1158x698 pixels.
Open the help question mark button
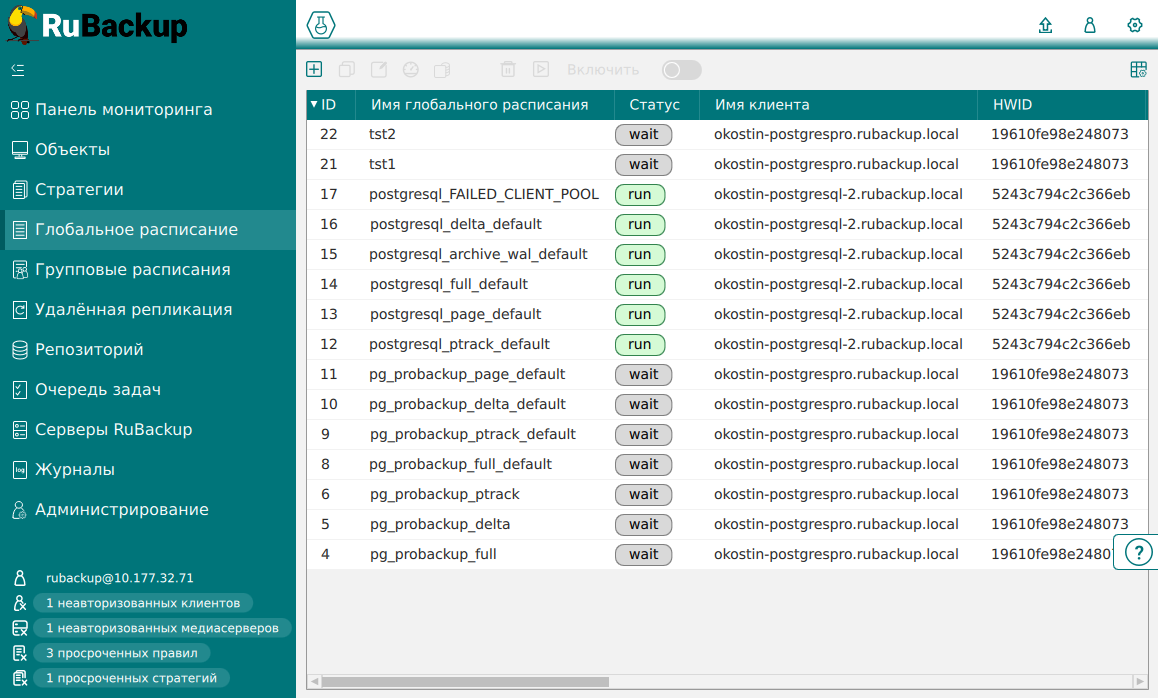pyautogui.click(x=1138, y=552)
